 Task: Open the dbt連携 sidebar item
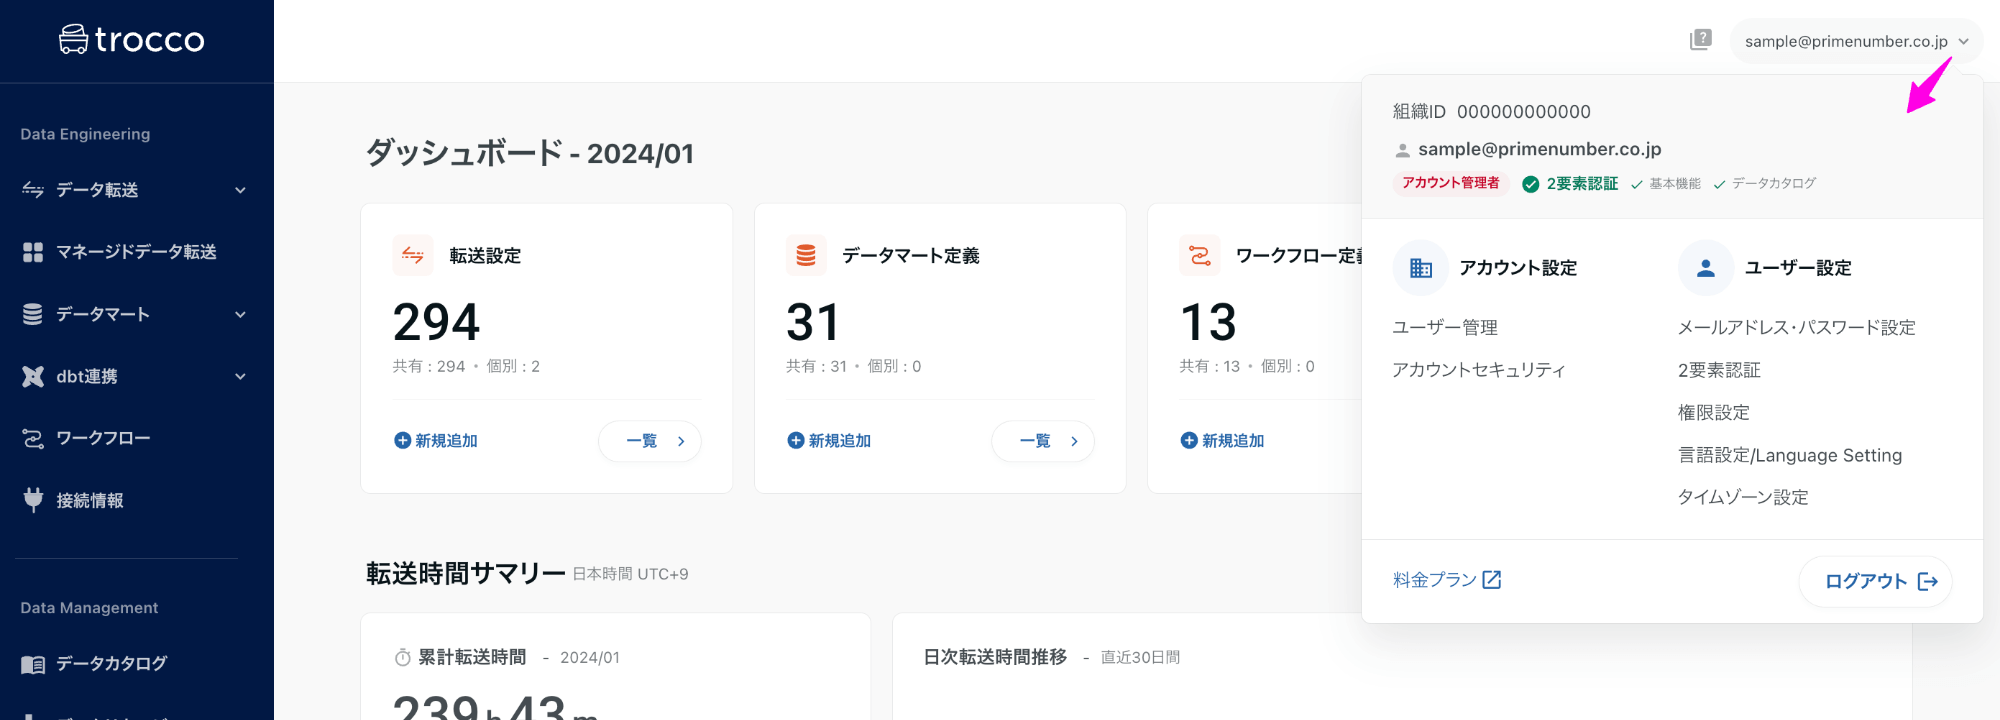tap(136, 376)
